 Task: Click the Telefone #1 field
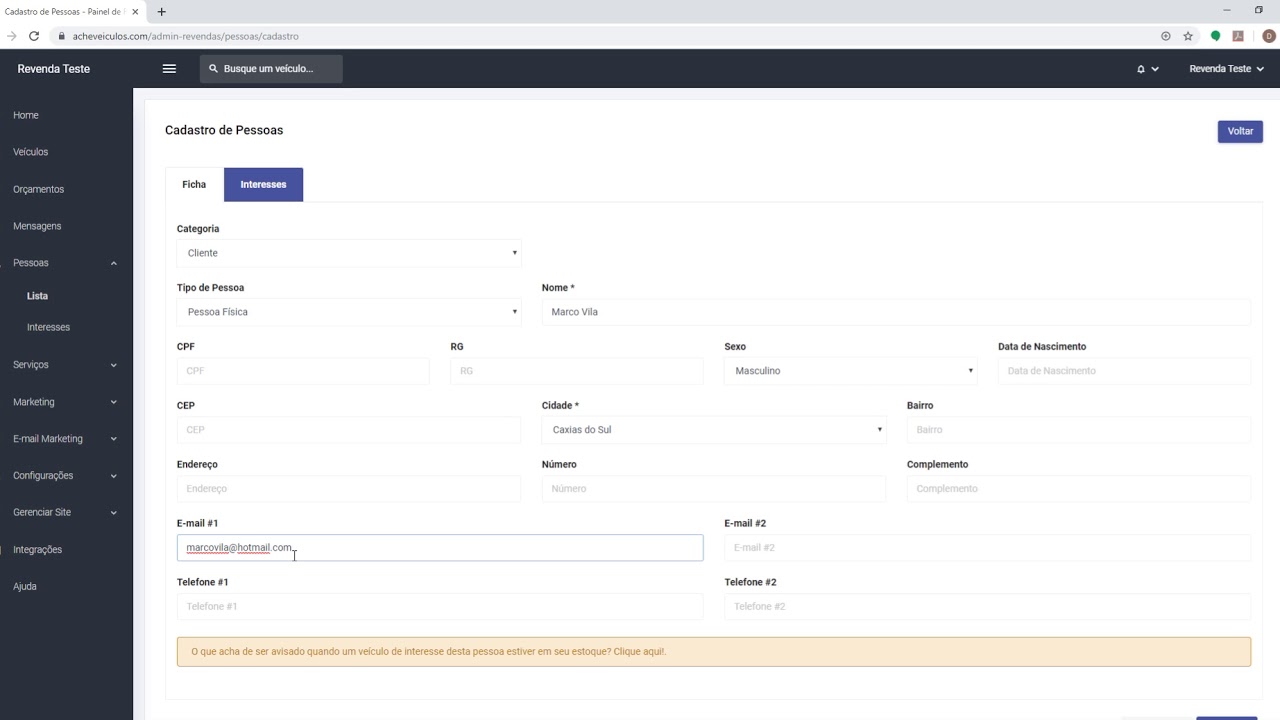click(x=440, y=607)
